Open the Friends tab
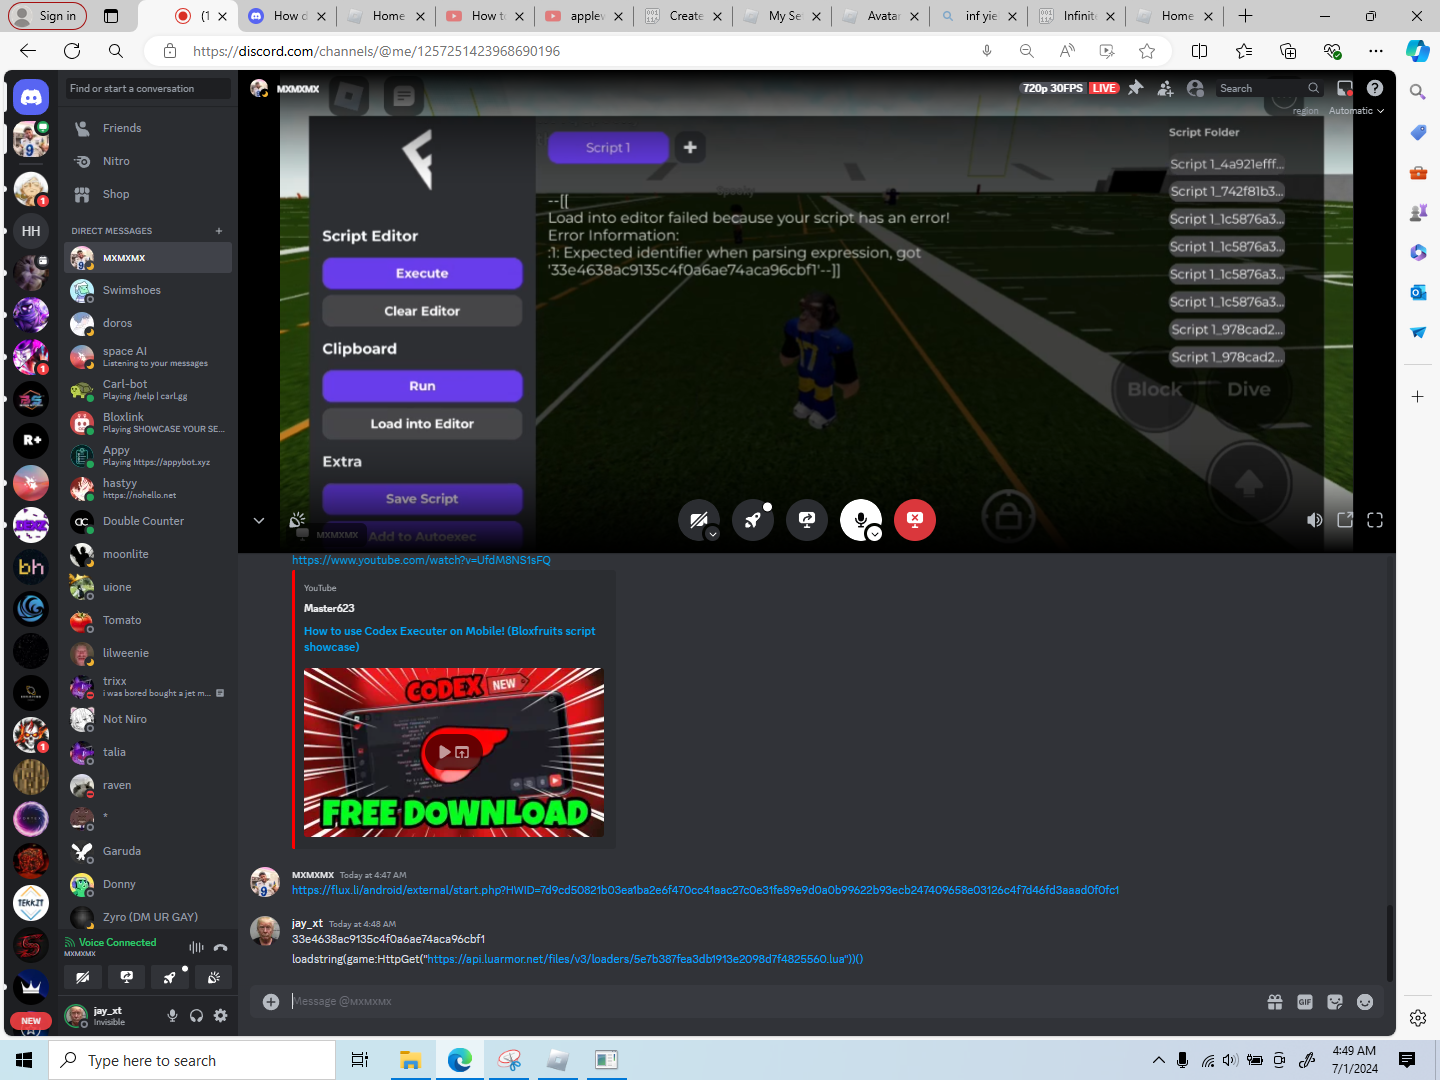The image size is (1440, 1080). 148,128
